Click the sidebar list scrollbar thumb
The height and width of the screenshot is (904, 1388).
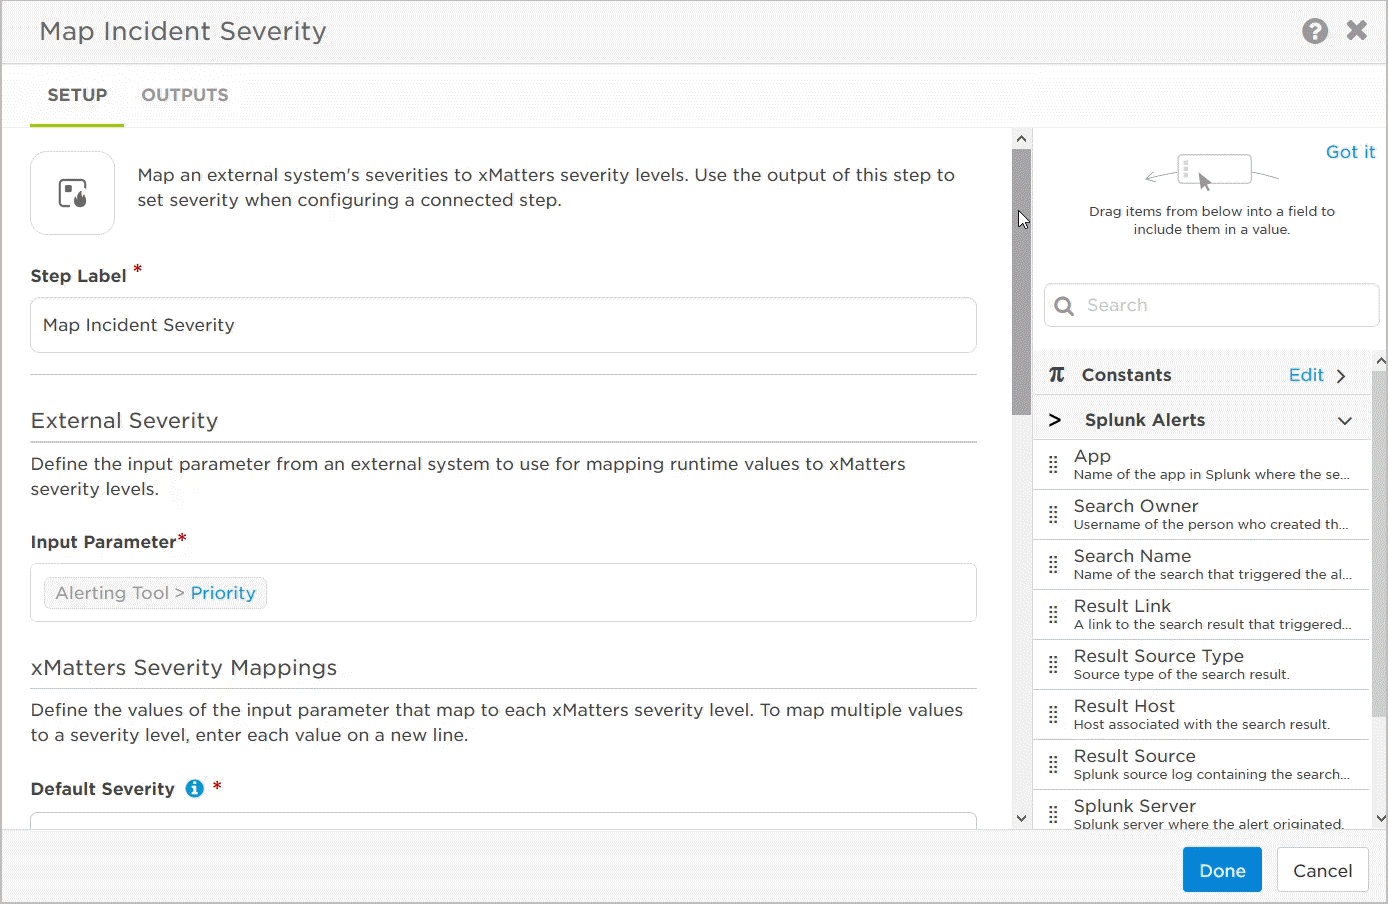click(x=1380, y=543)
